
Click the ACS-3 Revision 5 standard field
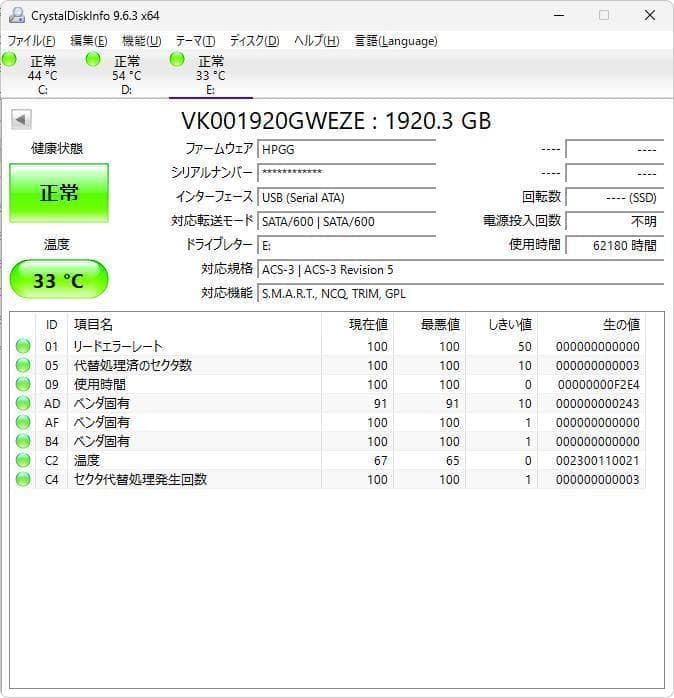[461, 269]
